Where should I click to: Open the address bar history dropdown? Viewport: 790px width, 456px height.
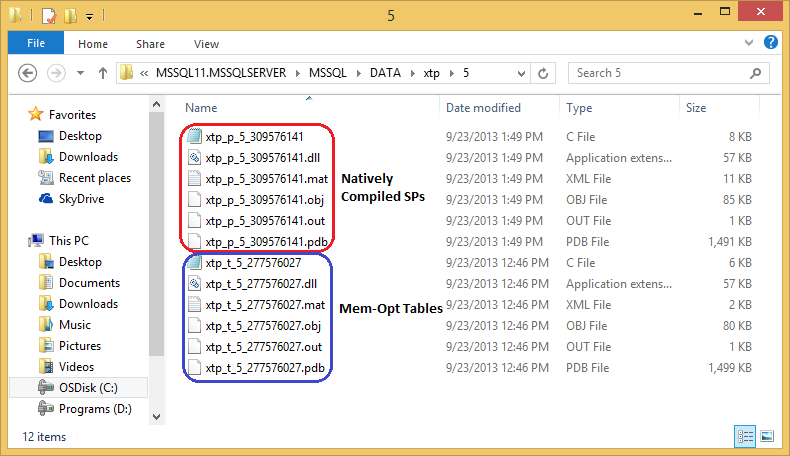(521, 73)
